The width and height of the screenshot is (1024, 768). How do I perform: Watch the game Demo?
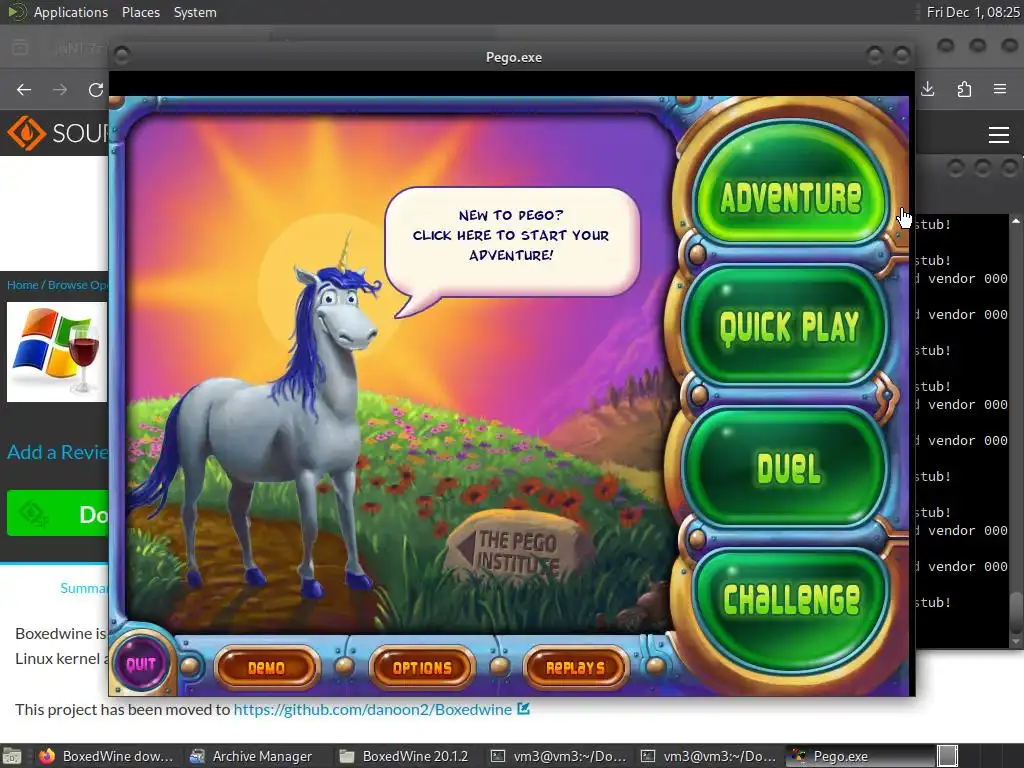pos(266,668)
